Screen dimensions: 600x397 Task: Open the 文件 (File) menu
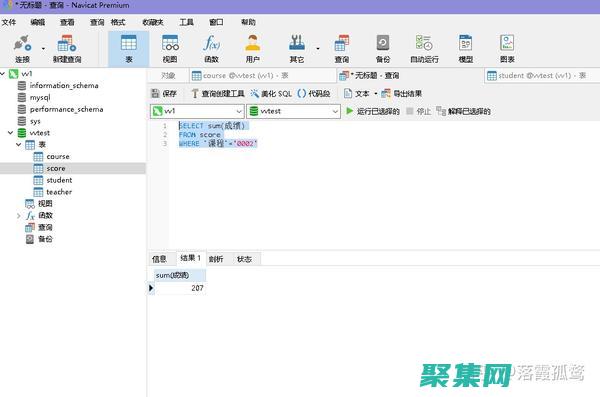(x=9, y=22)
